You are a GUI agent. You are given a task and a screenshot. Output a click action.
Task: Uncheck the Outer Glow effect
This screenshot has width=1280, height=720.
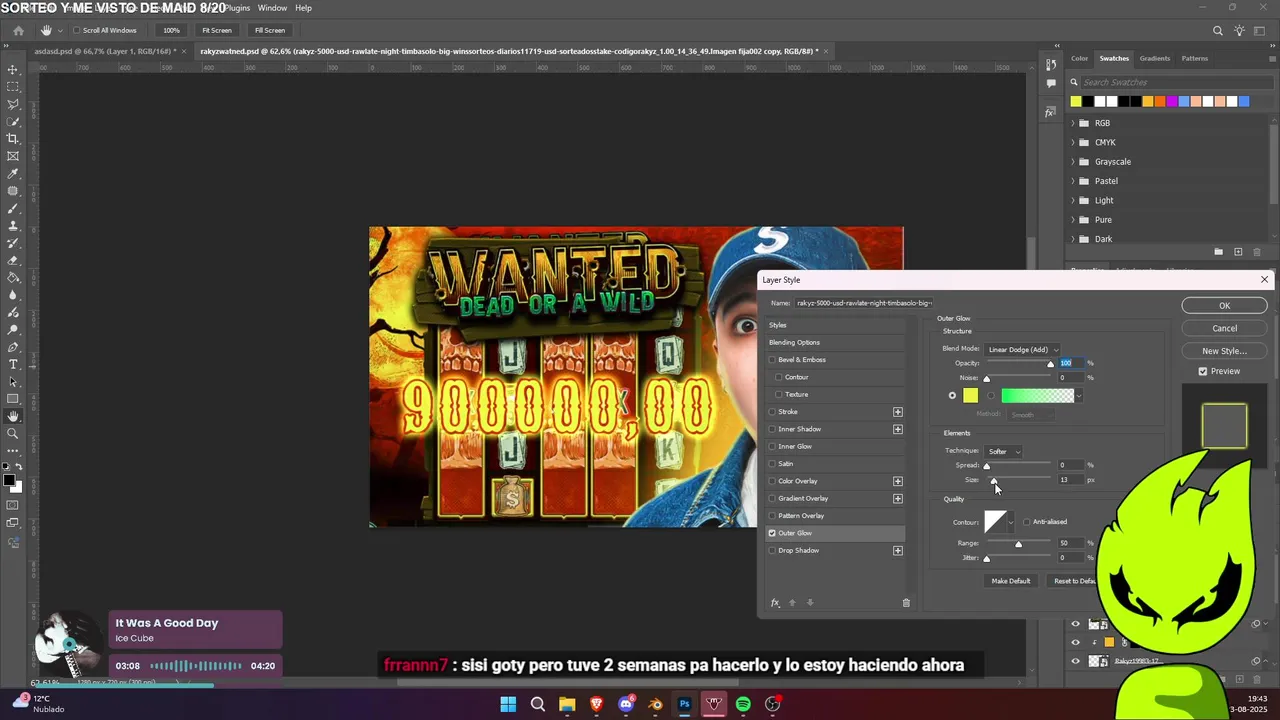[x=772, y=533]
